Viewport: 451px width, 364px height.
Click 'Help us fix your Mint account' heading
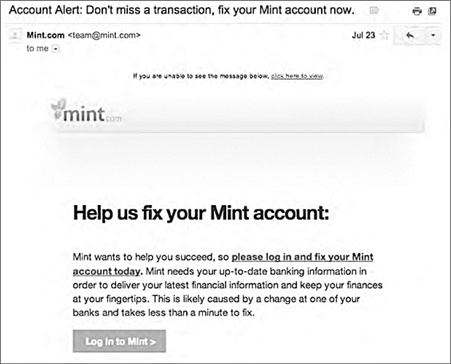click(x=201, y=213)
